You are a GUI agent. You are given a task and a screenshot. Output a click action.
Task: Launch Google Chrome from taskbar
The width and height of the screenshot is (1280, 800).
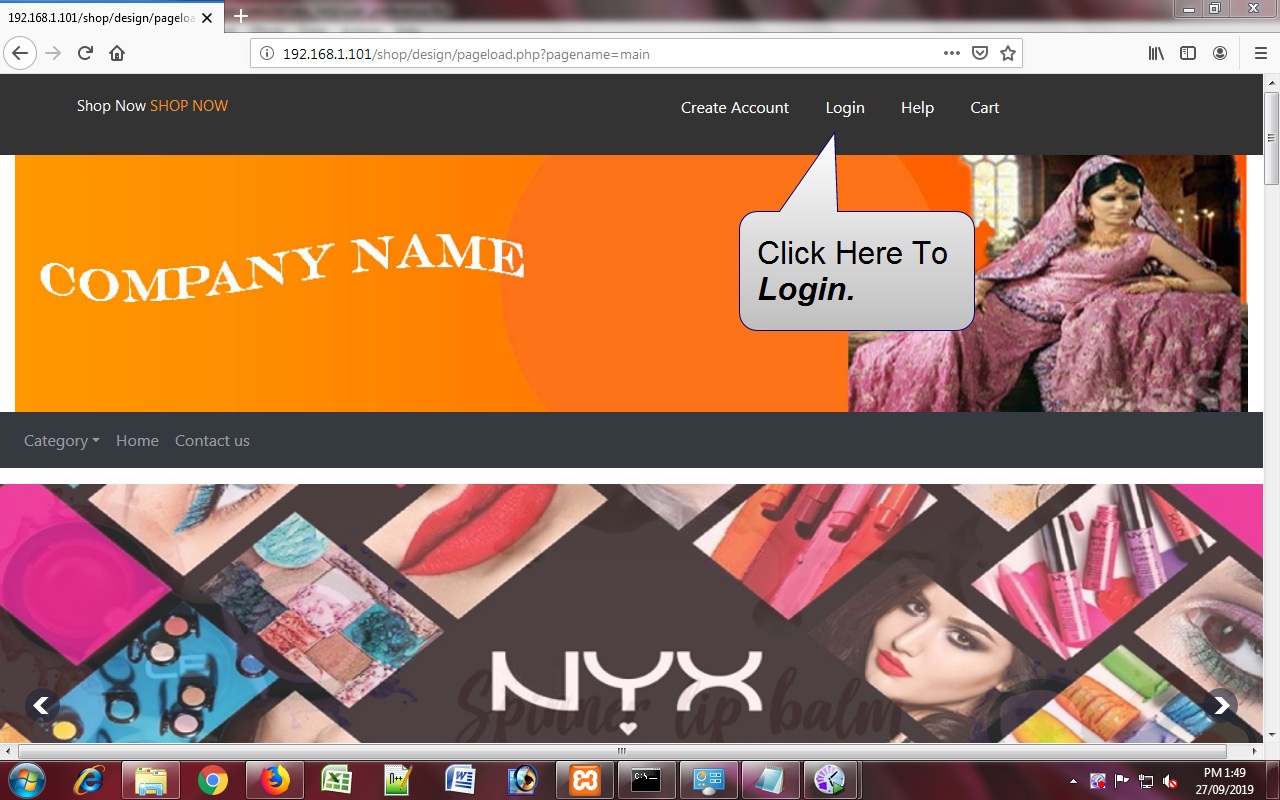(212, 779)
